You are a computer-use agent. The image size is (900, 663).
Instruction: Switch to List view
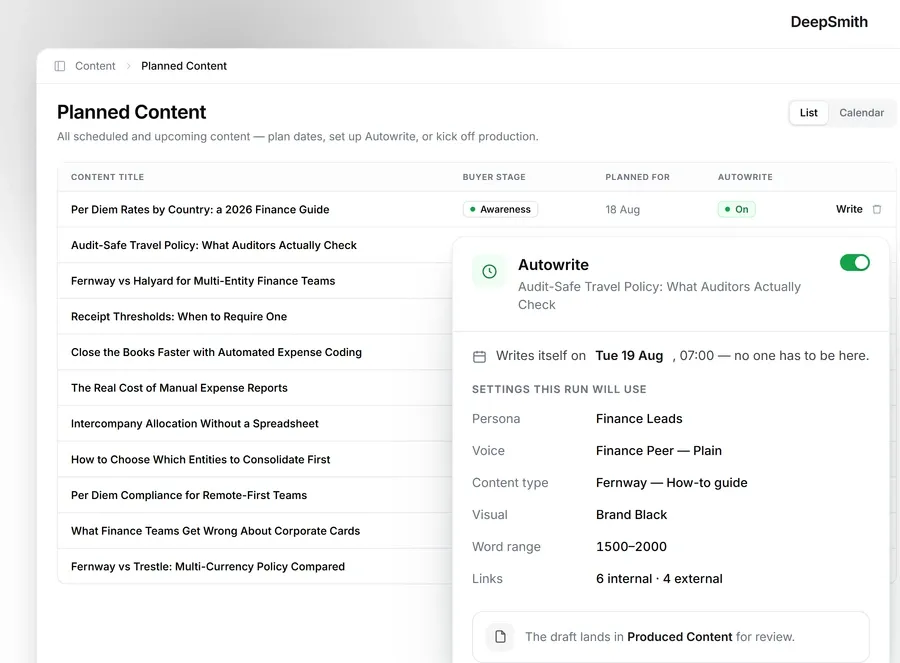pos(808,113)
